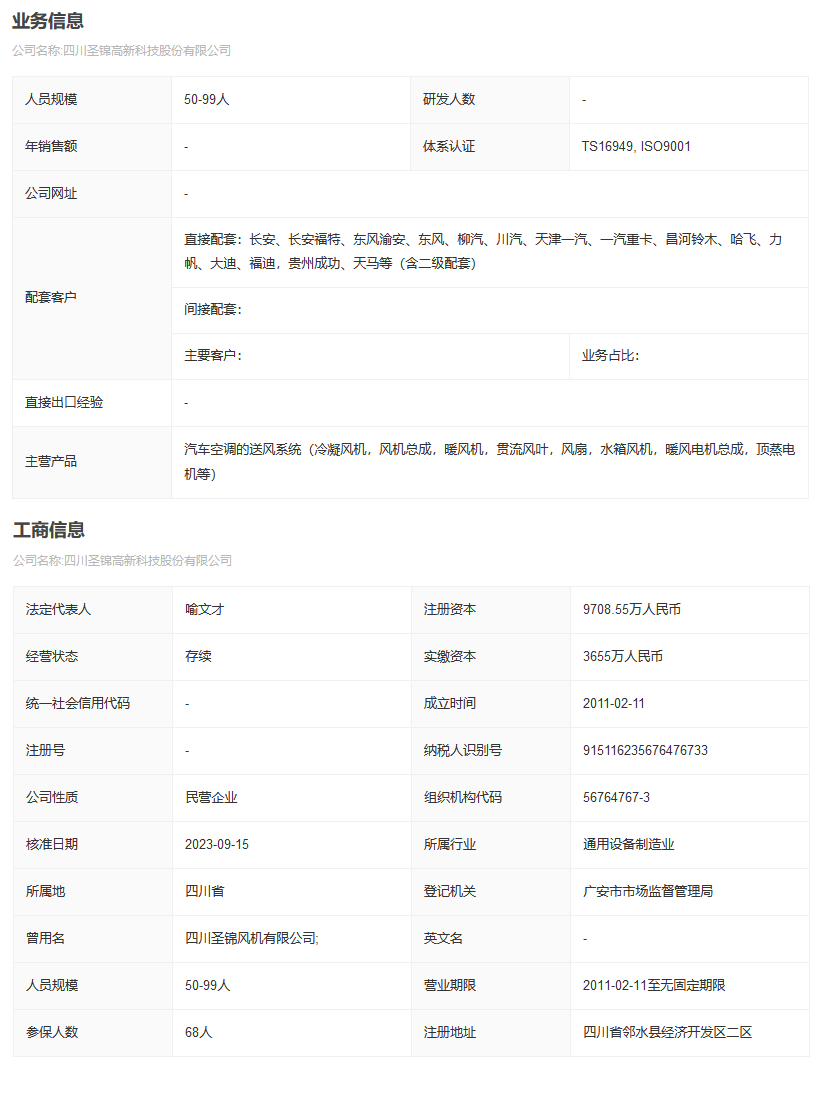Click the 注册地址 label
826x1100 pixels.
click(x=450, y=1033)
